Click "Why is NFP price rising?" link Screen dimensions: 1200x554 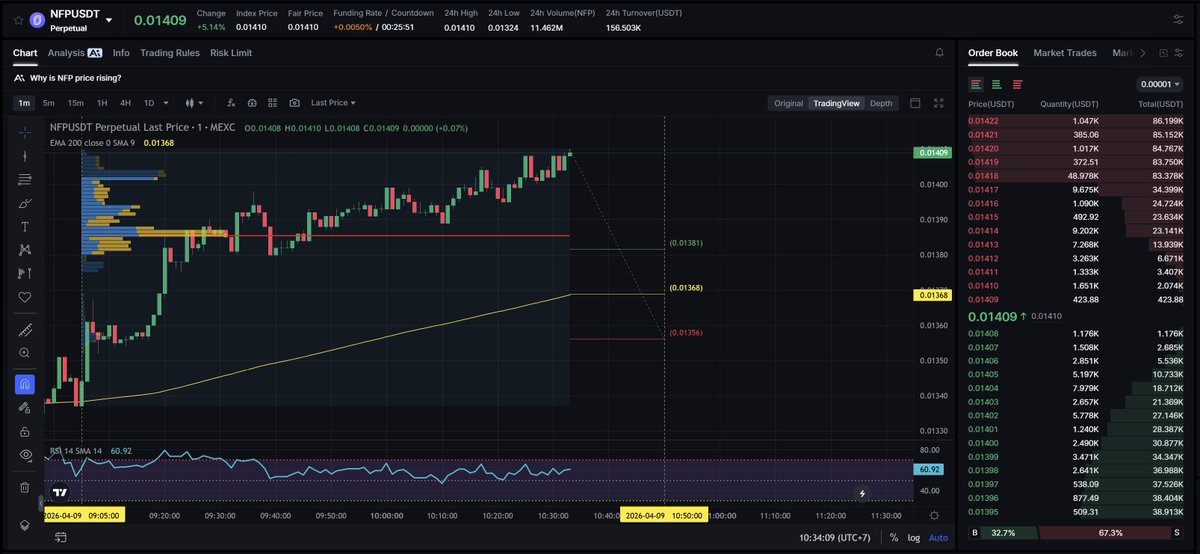[x=75, y=78]
